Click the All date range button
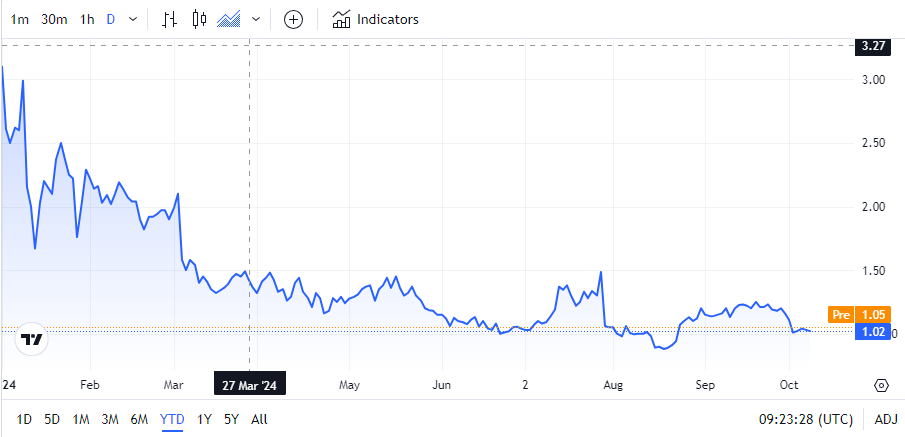This screenshot has width=905, height=437. pyautogui.click(x=259, y=420)
